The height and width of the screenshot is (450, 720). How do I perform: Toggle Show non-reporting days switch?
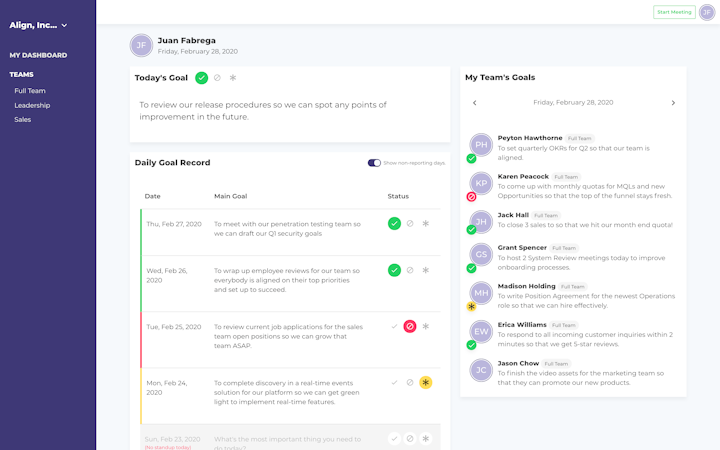pyautogui.click(x=374, y=163)
